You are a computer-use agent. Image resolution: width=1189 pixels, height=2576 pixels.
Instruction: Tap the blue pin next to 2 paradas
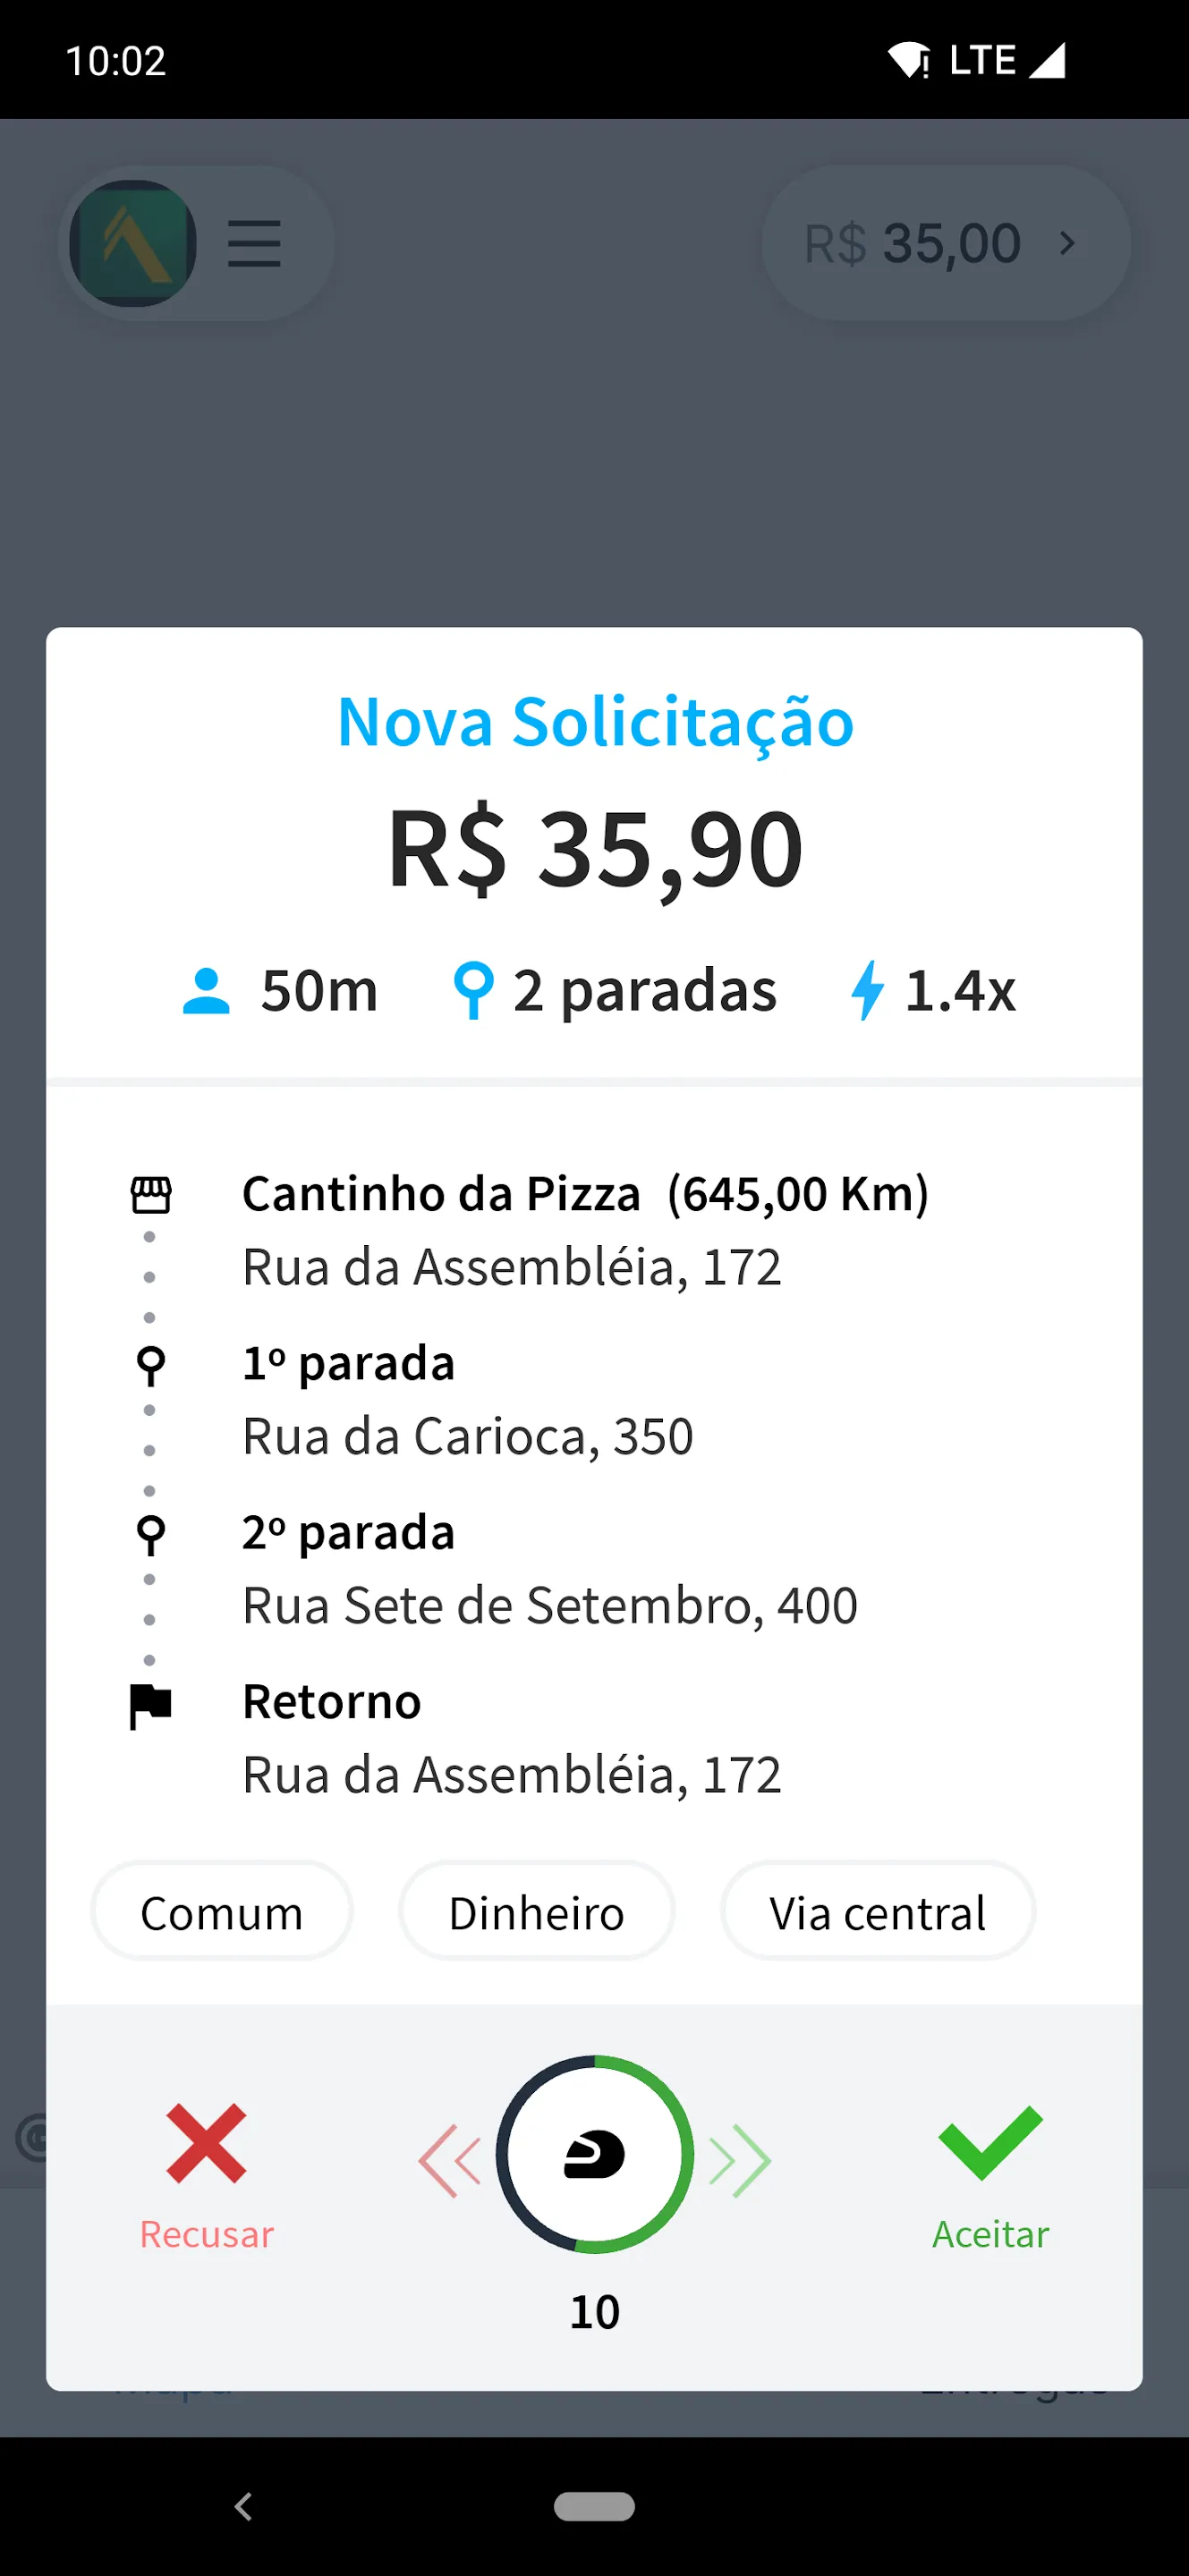coord(473,990)
